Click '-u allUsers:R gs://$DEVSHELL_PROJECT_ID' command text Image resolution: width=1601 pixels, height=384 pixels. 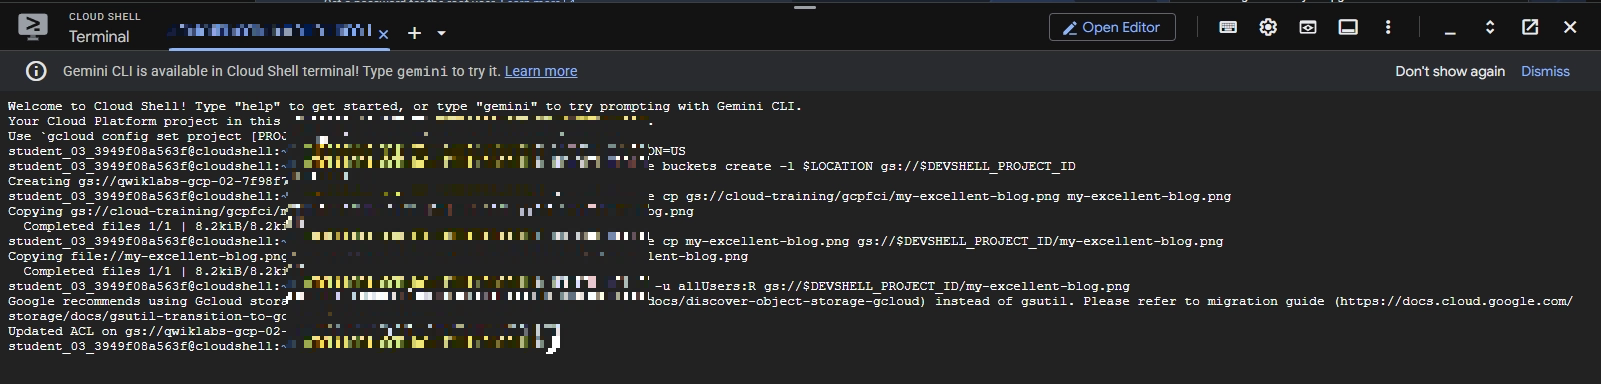tap(891, 286)
